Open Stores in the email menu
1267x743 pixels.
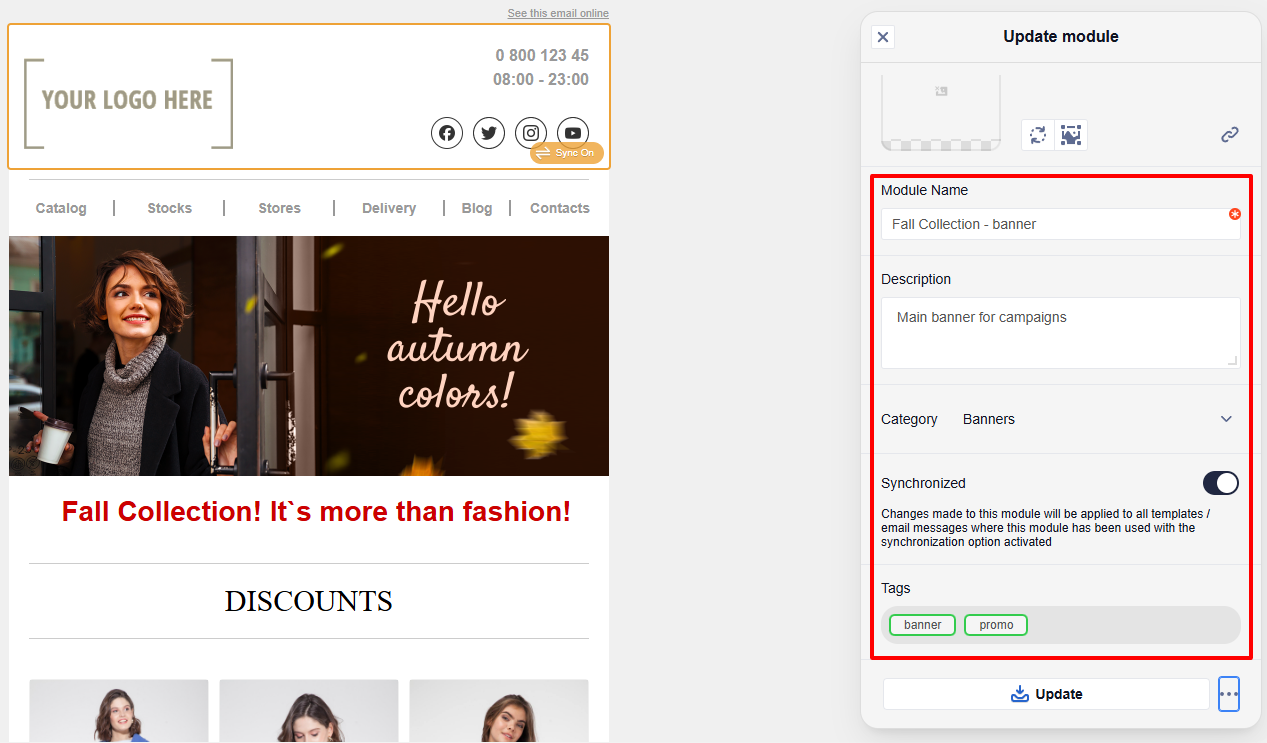280,208
